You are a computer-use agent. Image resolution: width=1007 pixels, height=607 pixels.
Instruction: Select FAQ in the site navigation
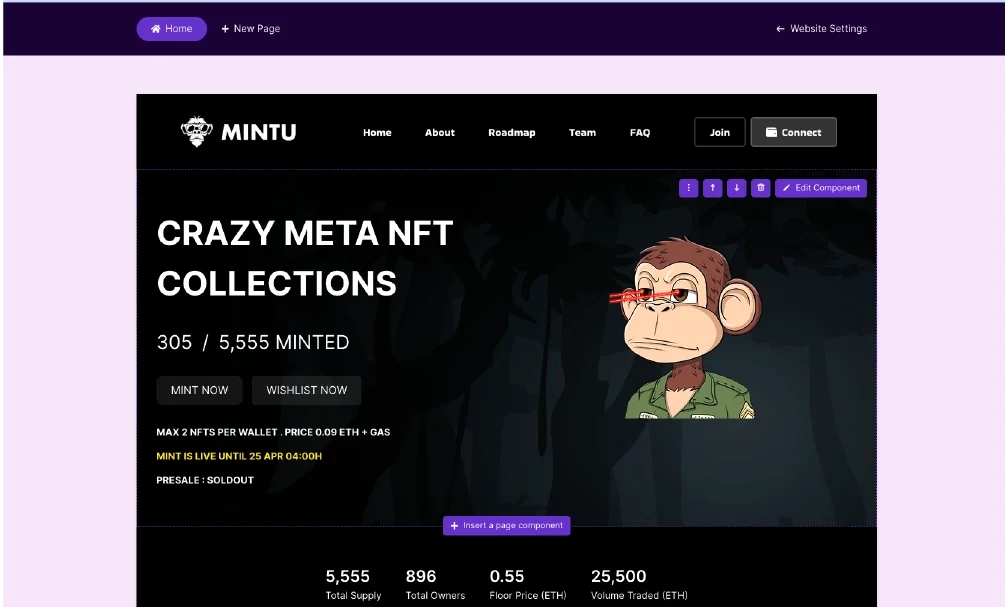pyautogui.click(x=640, y=132)
